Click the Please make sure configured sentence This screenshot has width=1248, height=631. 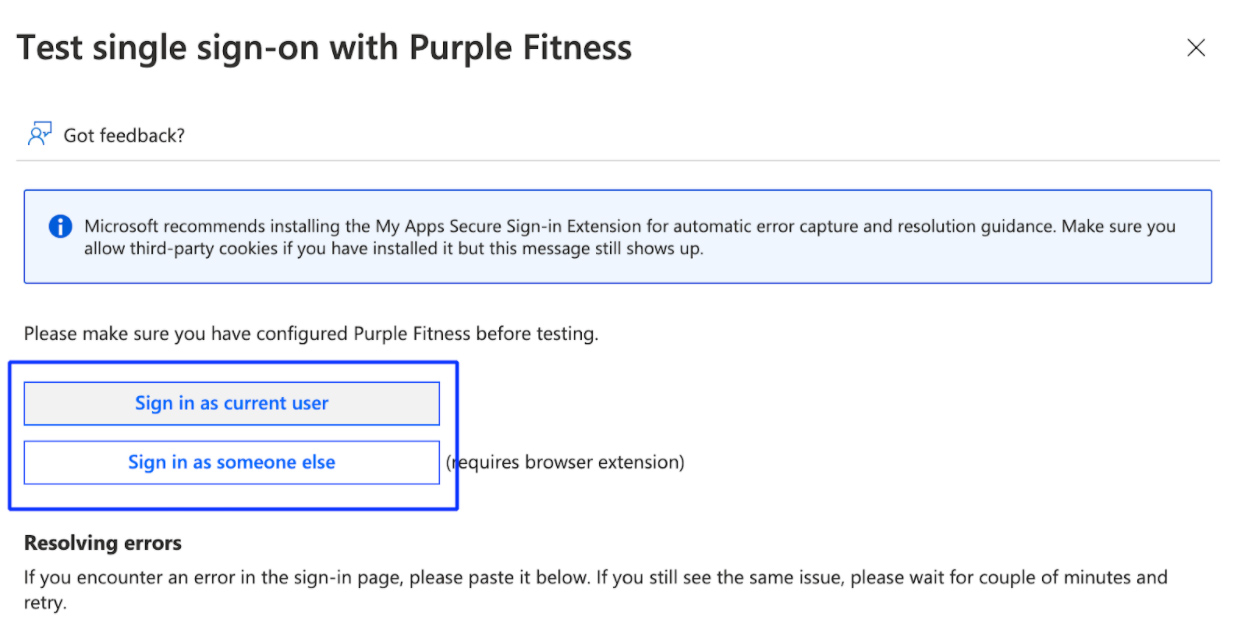(311, 334)
